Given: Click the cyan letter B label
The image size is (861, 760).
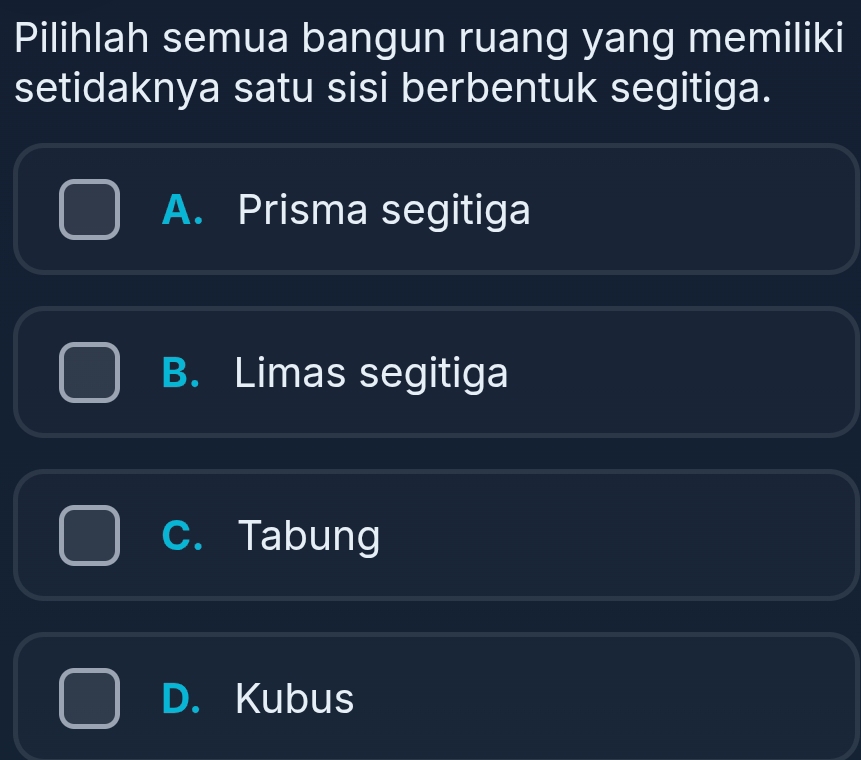Looking at the screenshot, I should click(x=177, y=373).
